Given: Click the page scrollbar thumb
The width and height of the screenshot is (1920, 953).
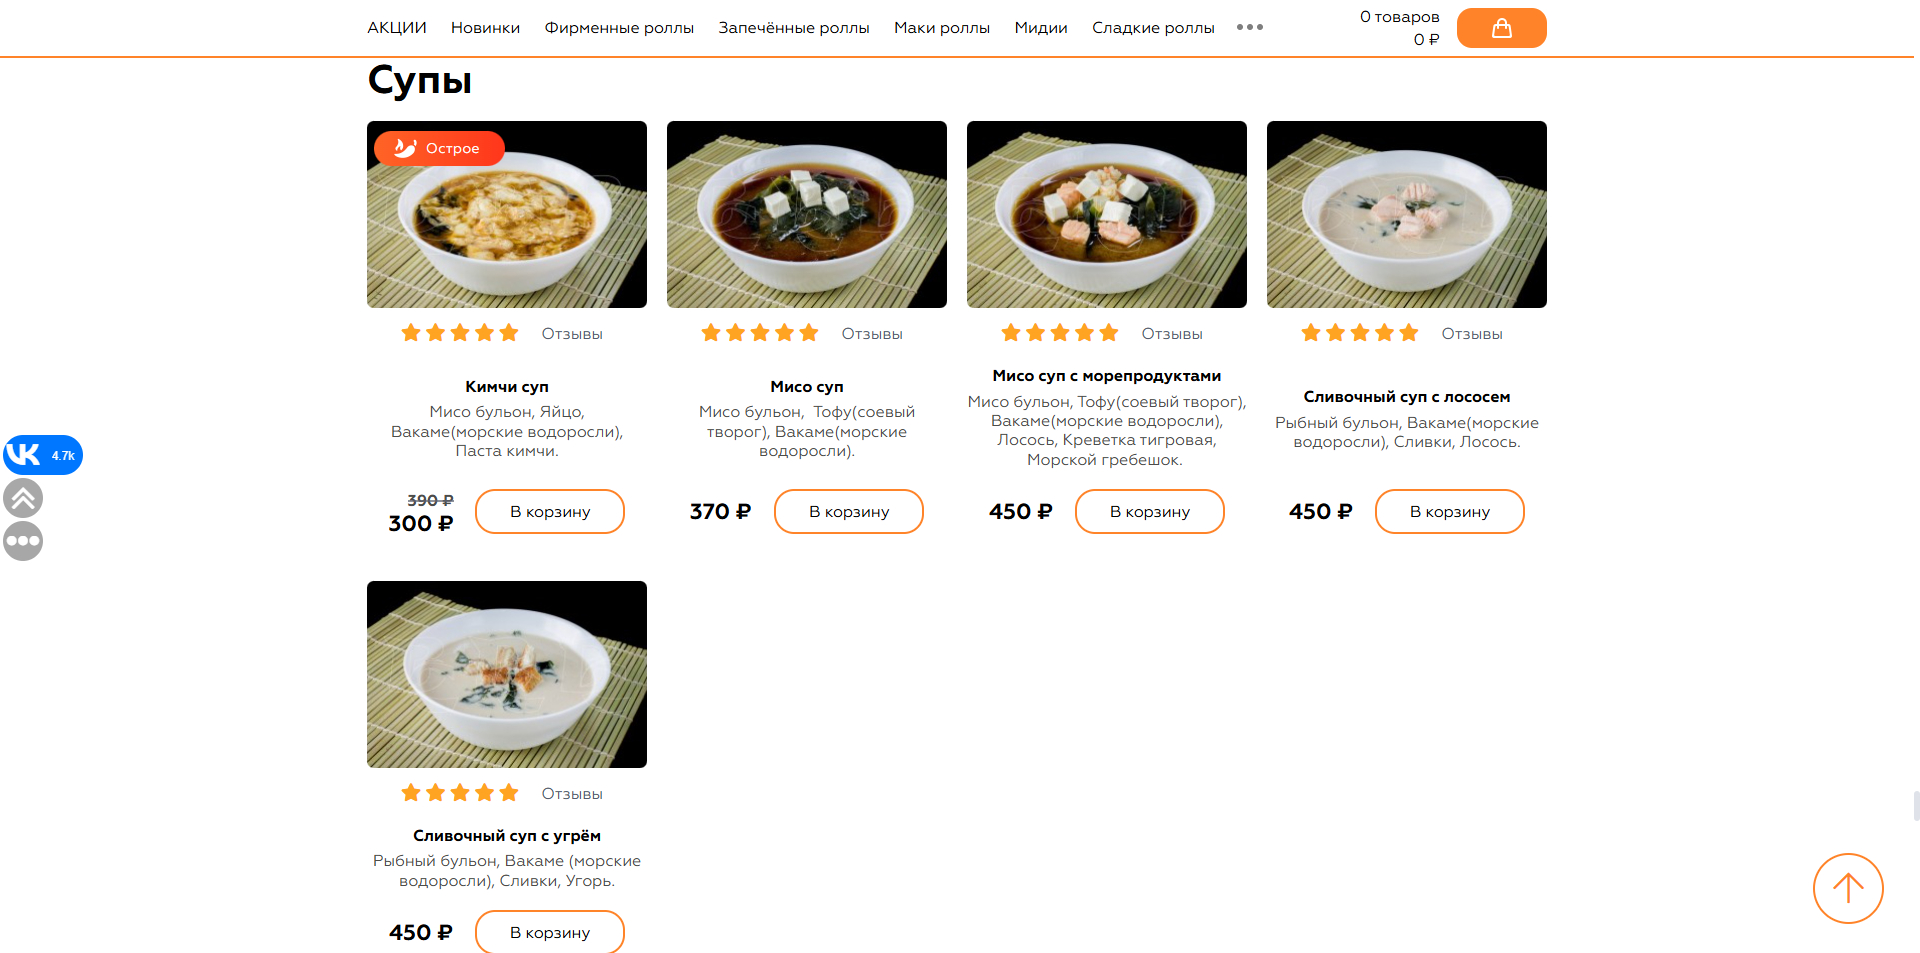Looking at the screenshot, I should point(1916,806).
